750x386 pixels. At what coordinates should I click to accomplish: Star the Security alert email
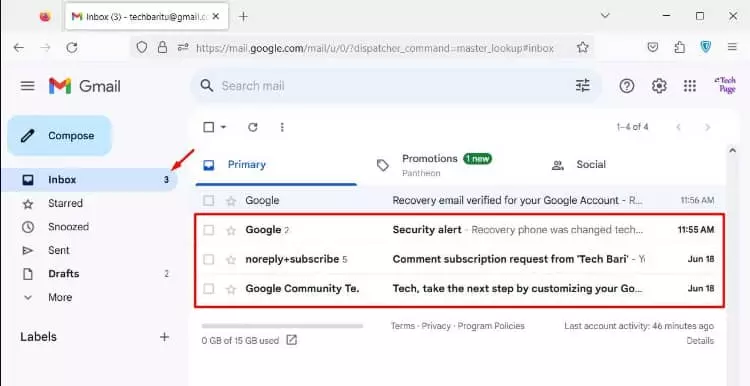click(231, 231)
